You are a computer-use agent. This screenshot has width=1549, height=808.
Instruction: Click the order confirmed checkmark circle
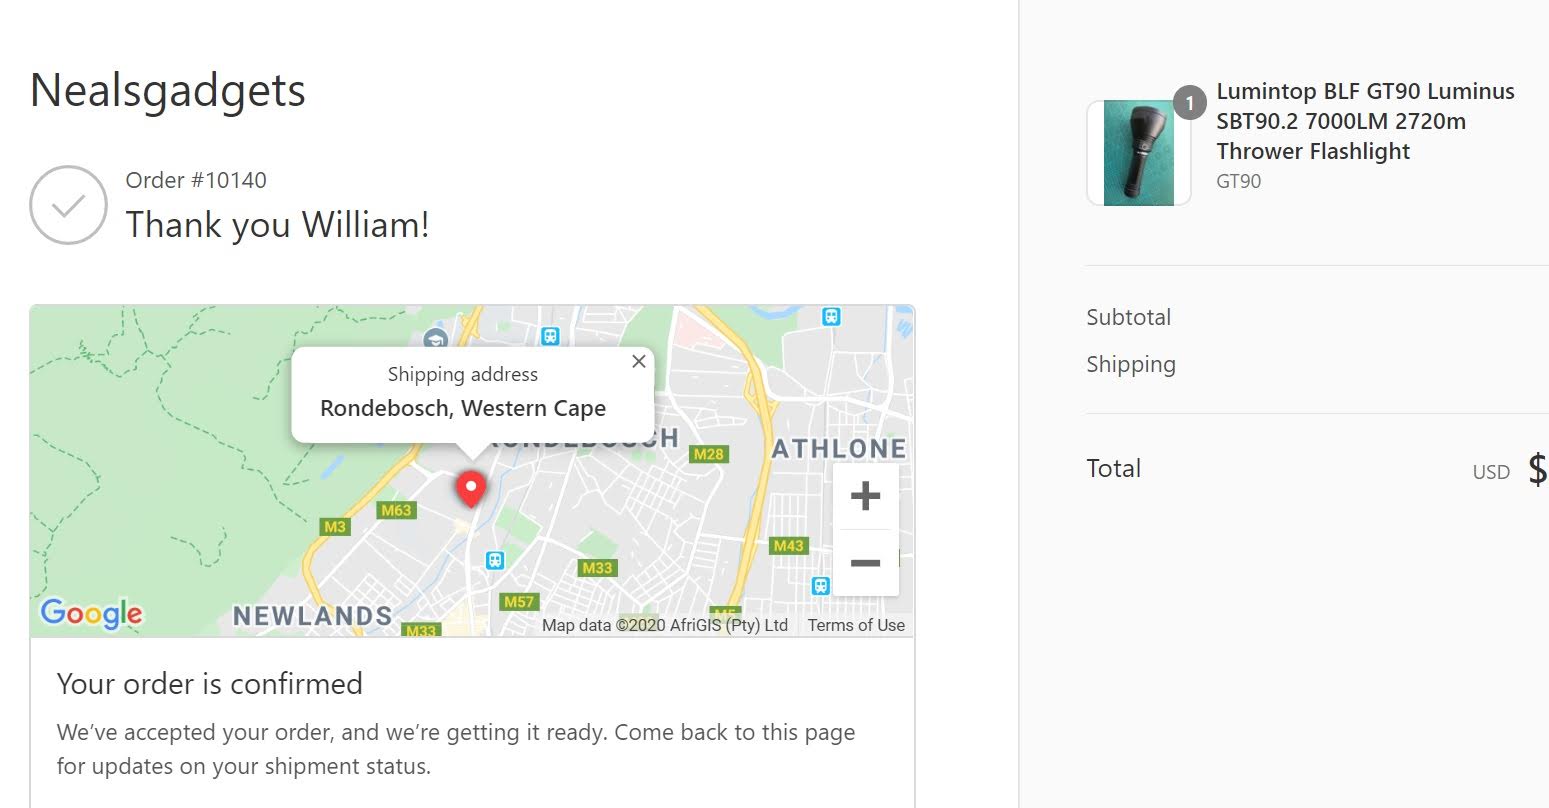(x=68, y=205)
